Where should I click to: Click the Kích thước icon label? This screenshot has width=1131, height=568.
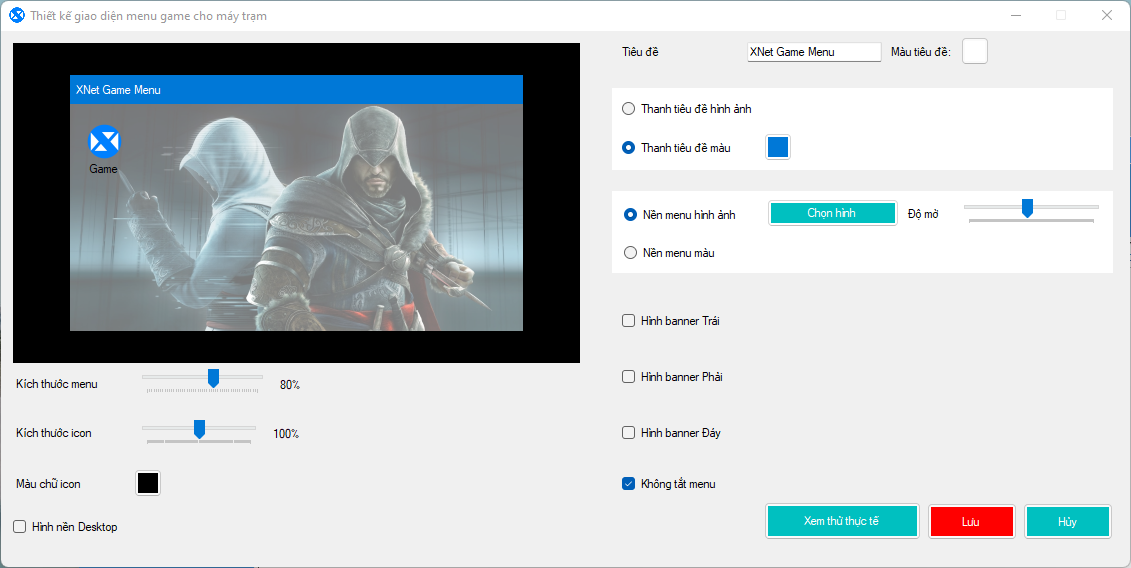[x=54, y=433]
